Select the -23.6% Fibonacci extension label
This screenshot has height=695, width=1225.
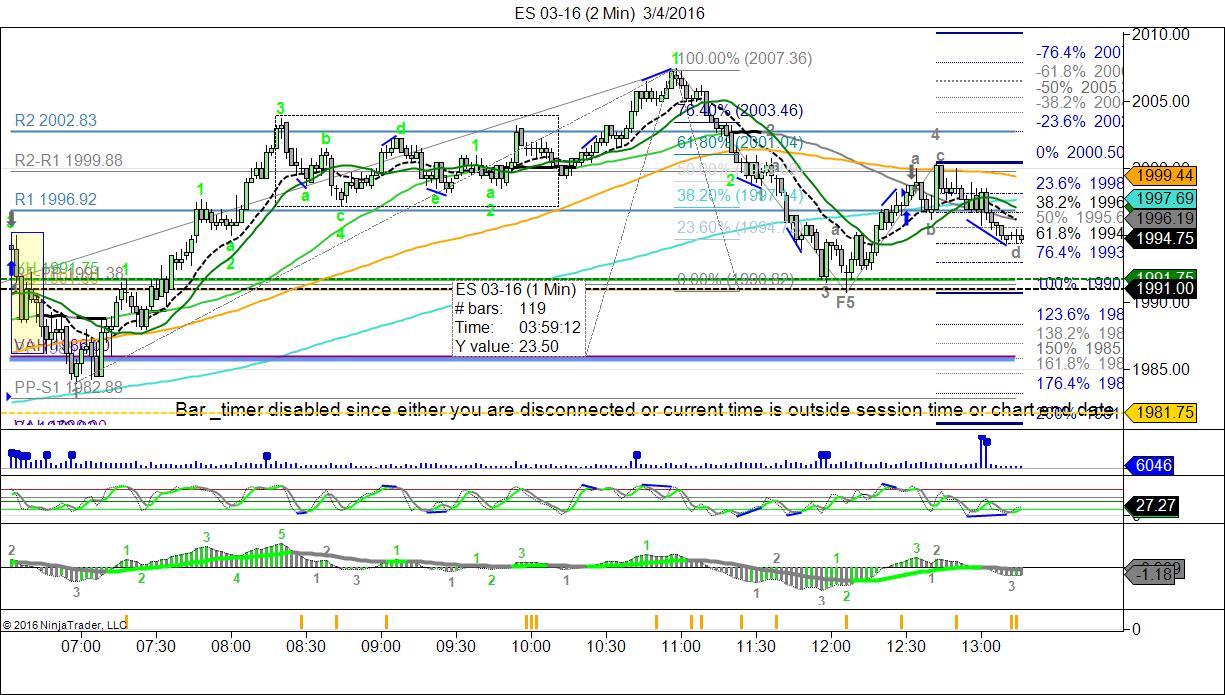tap(1078, 121)
